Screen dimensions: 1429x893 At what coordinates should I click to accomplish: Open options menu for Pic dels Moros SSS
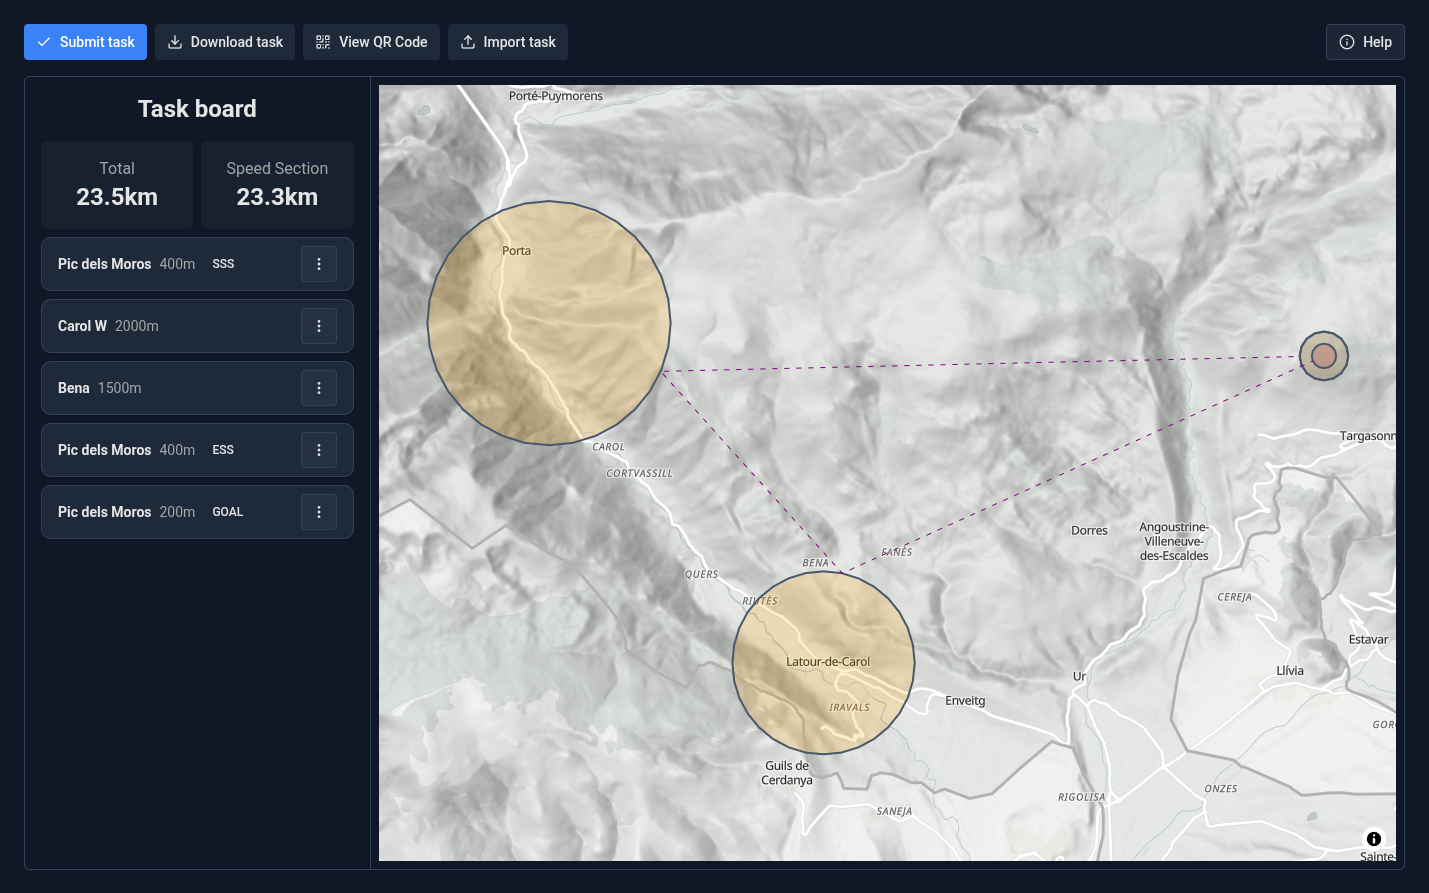(319, 264)
